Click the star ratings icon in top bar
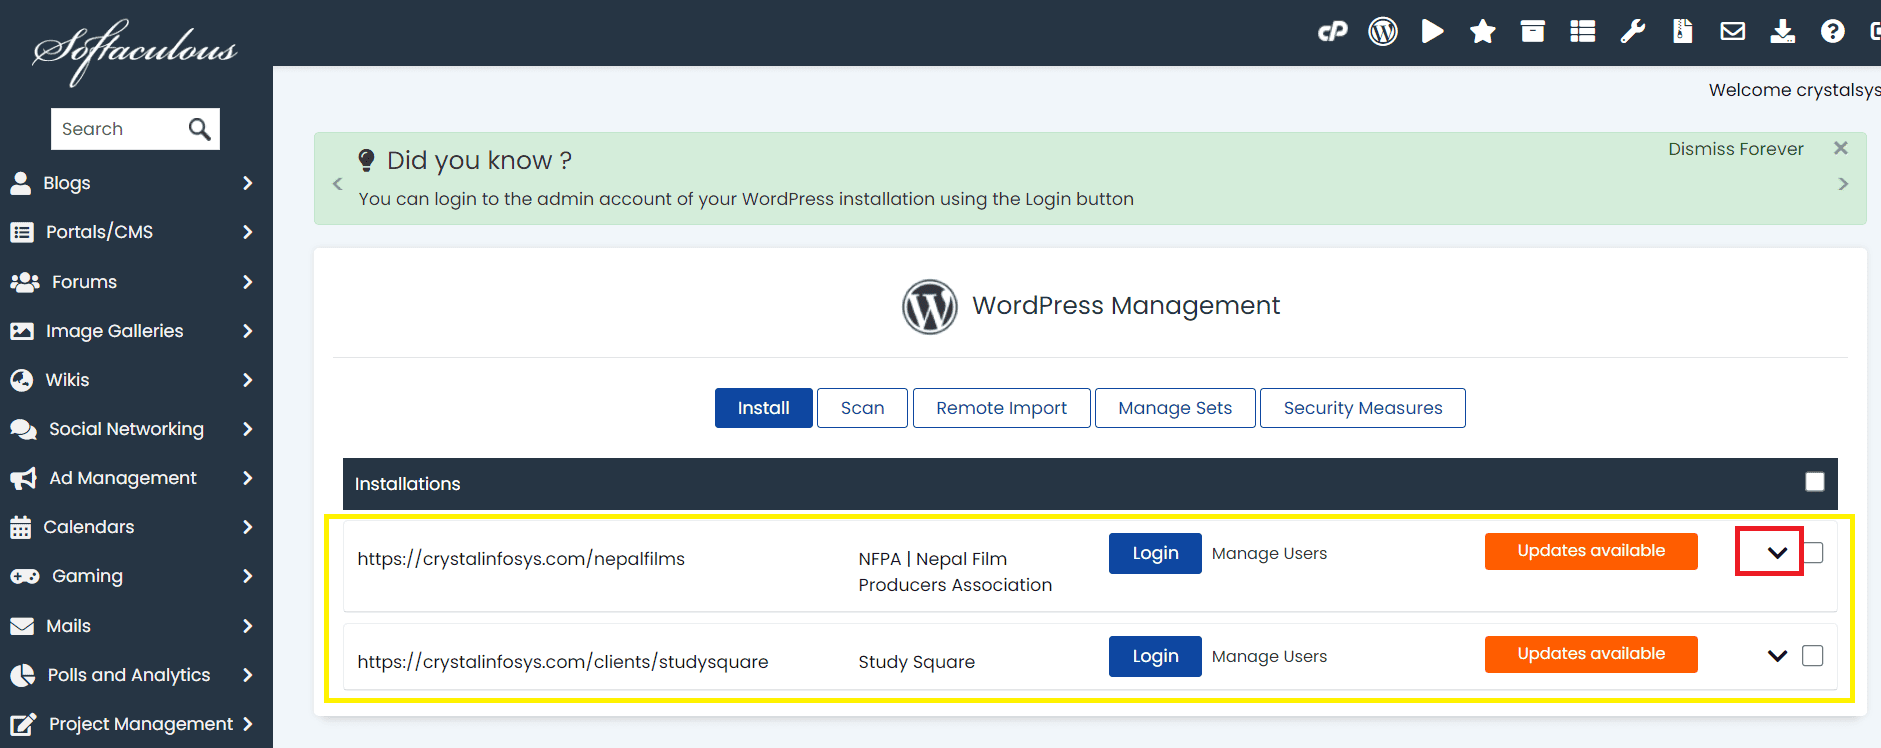This screenshot has width=1881, height=748. (1483, 32)
